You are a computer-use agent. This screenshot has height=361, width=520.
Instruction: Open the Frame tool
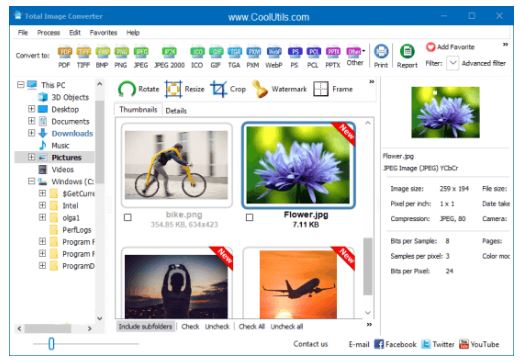[333, 89]
